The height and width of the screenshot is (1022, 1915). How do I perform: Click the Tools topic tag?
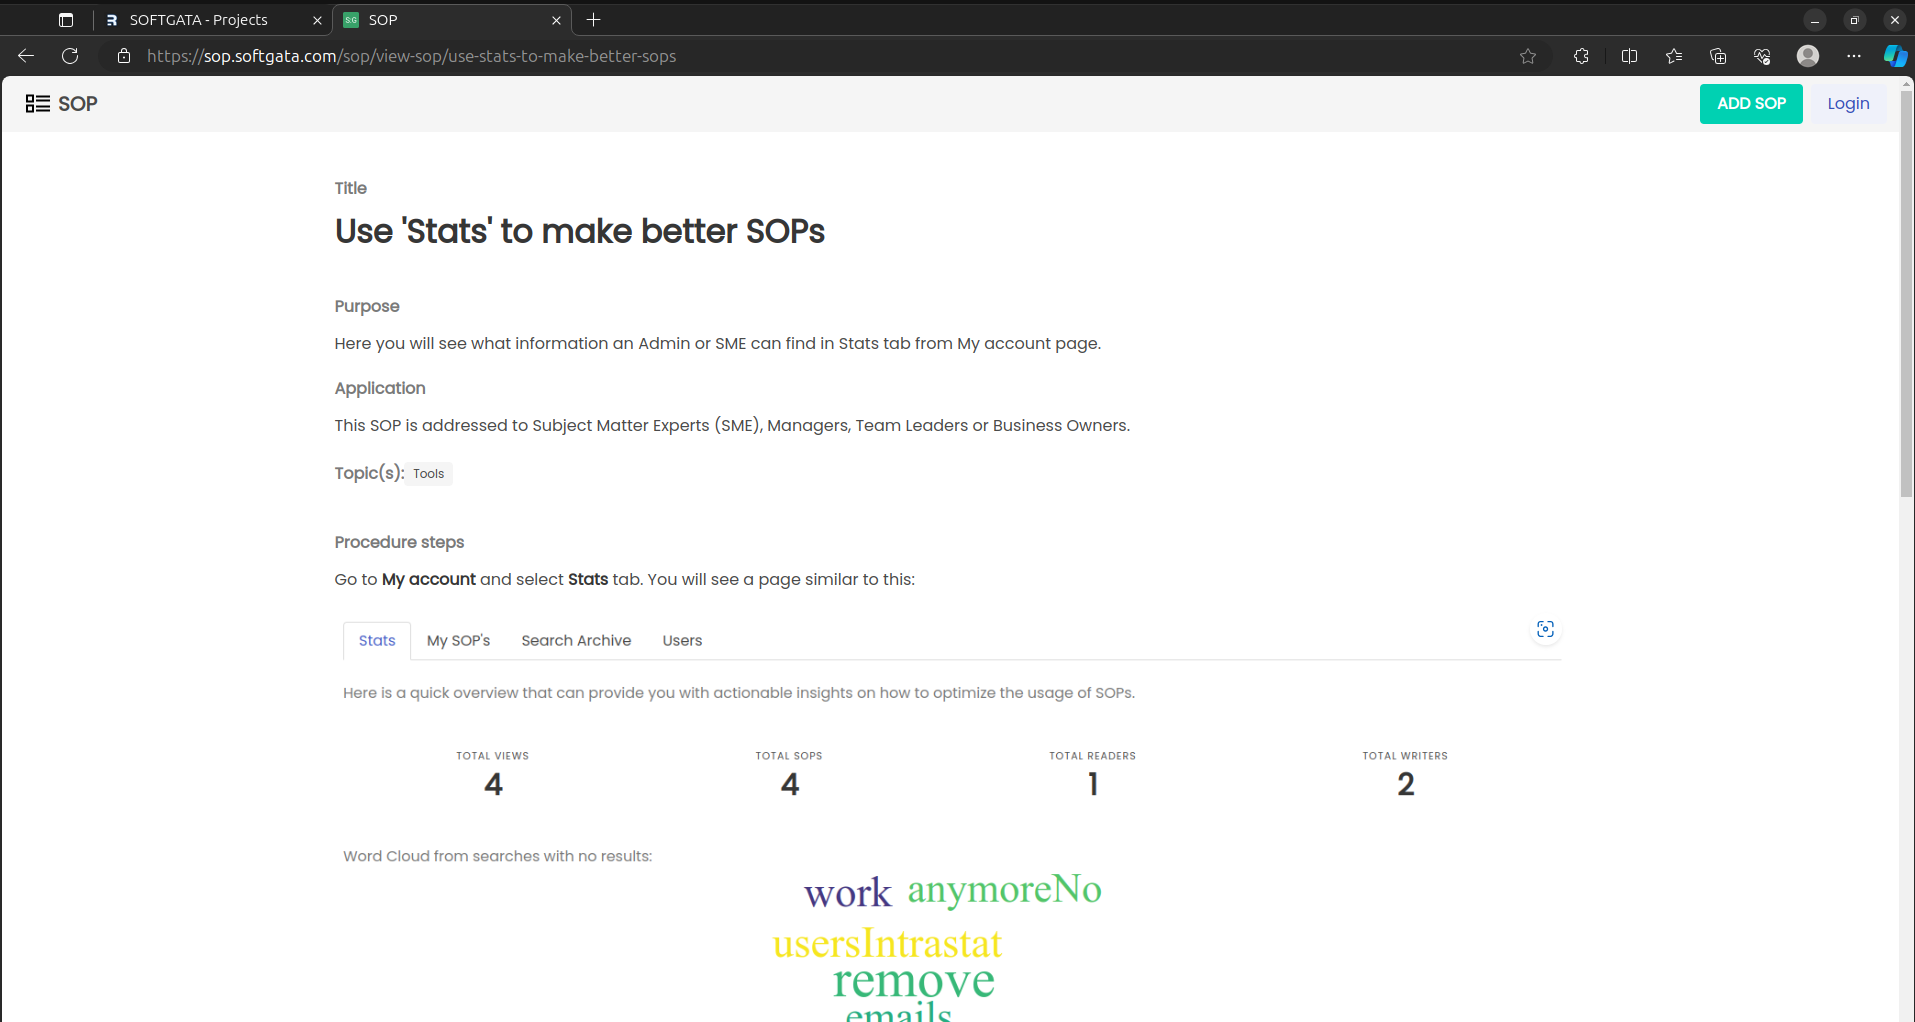pos(428,474)
